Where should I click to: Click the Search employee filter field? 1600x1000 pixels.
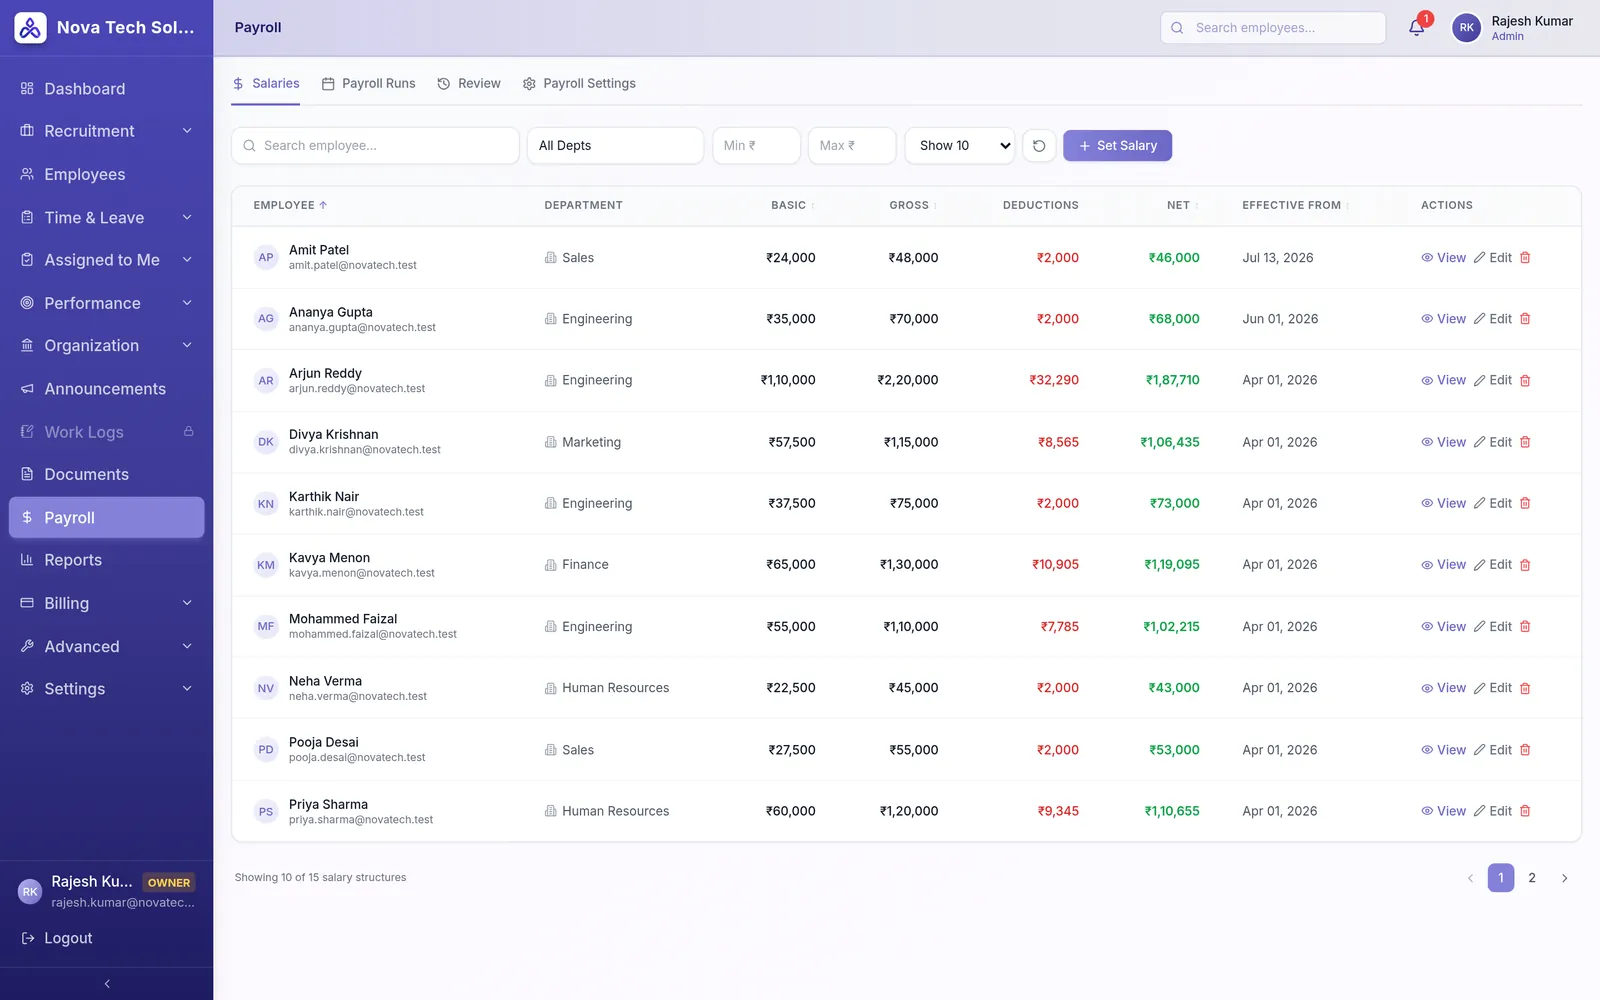(x=375, y=146)
